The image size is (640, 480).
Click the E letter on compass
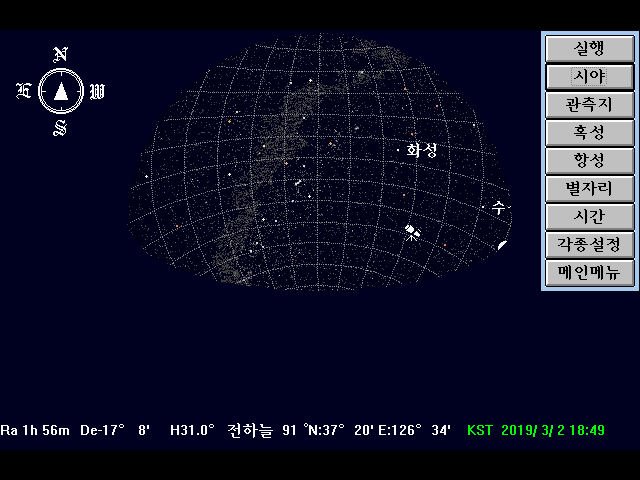point(24,91)
